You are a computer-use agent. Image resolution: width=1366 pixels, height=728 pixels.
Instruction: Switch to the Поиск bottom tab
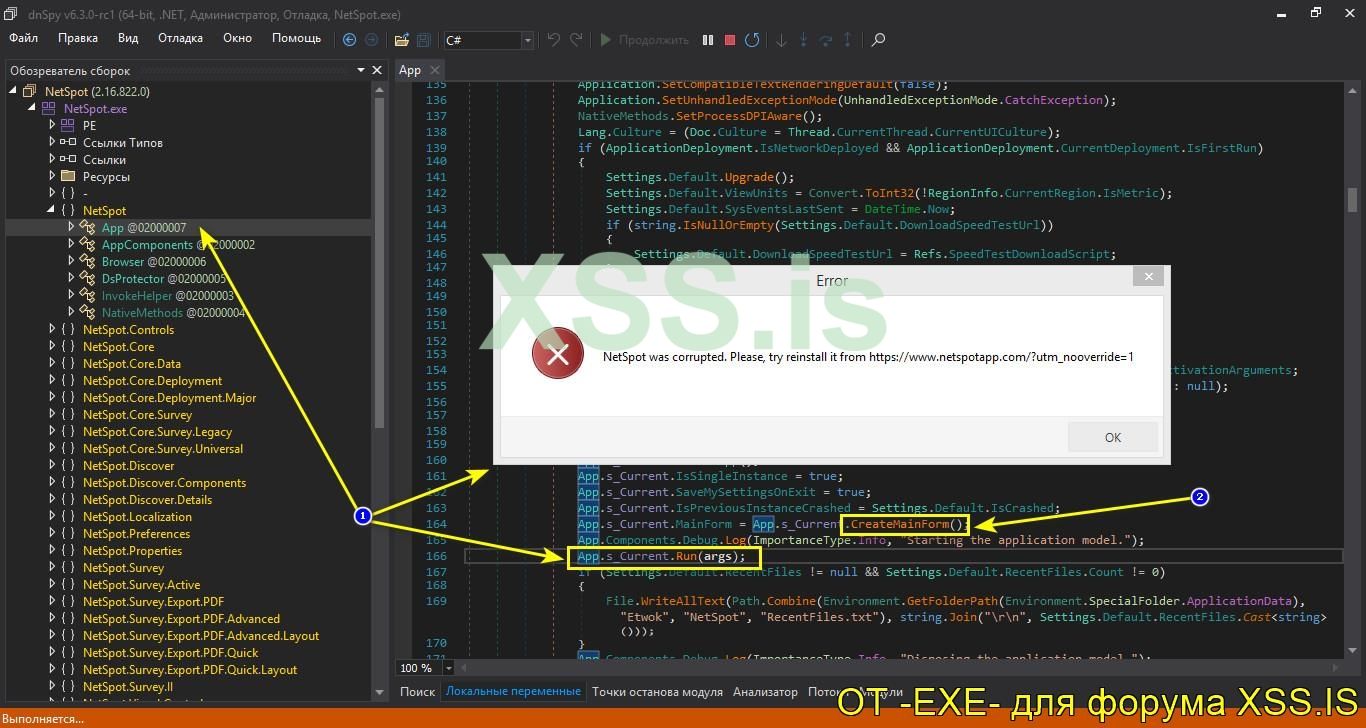pos(418,691)
